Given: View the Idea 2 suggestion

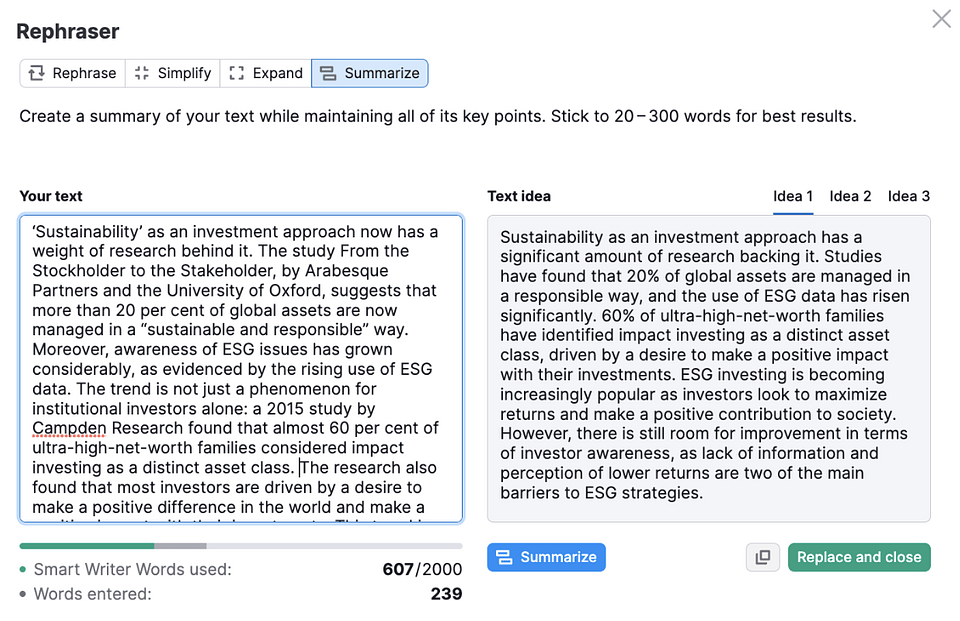Looking at the screenshot, I should (850, 197).
